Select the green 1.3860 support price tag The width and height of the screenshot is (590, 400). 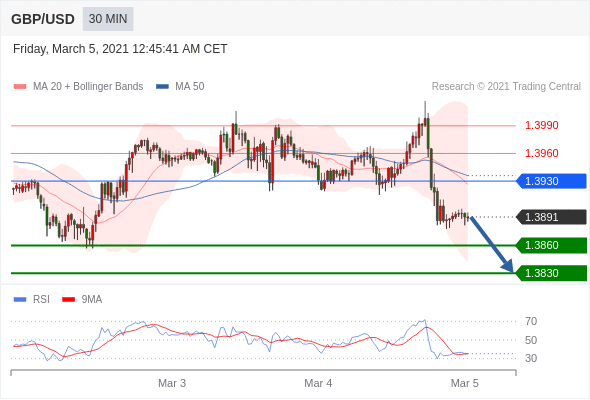click(552, 245)
